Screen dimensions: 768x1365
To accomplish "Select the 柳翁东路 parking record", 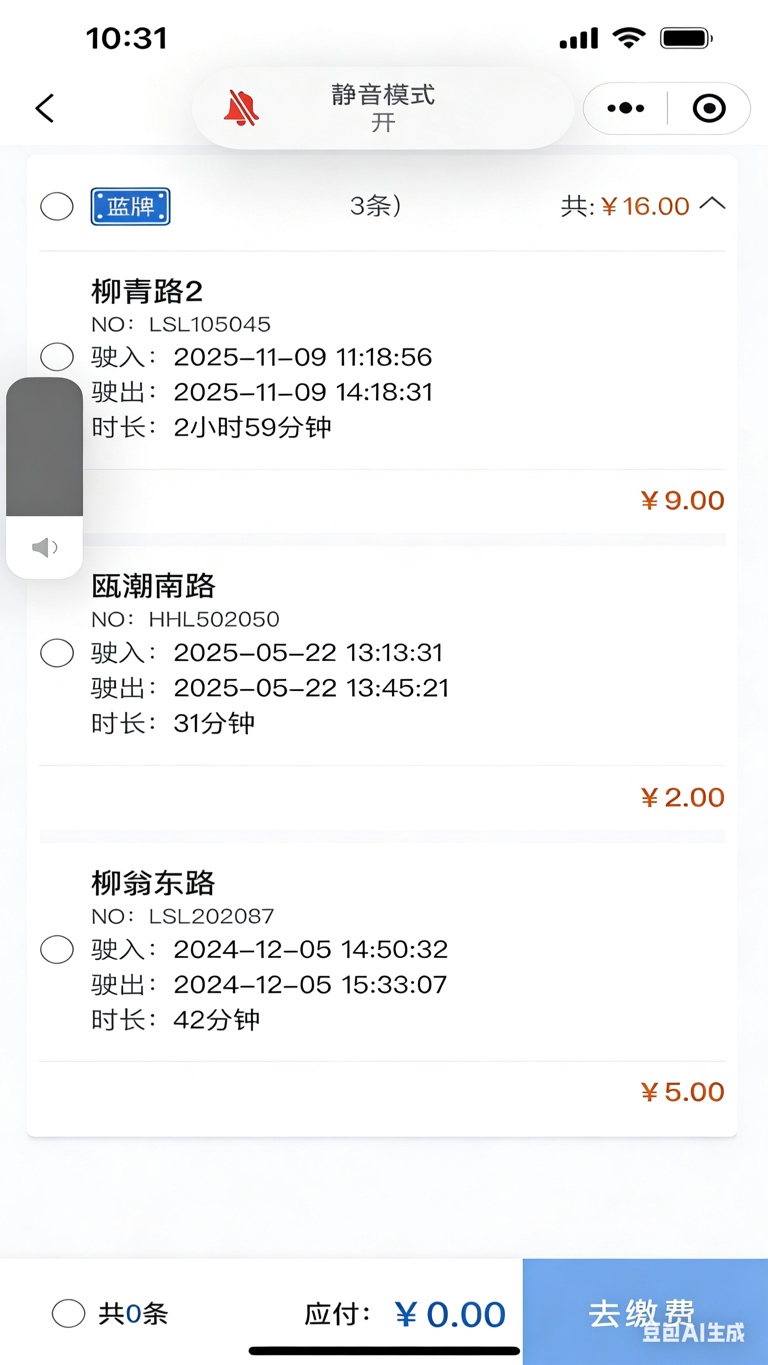I will pyautogui.click(x=57, y=949).
